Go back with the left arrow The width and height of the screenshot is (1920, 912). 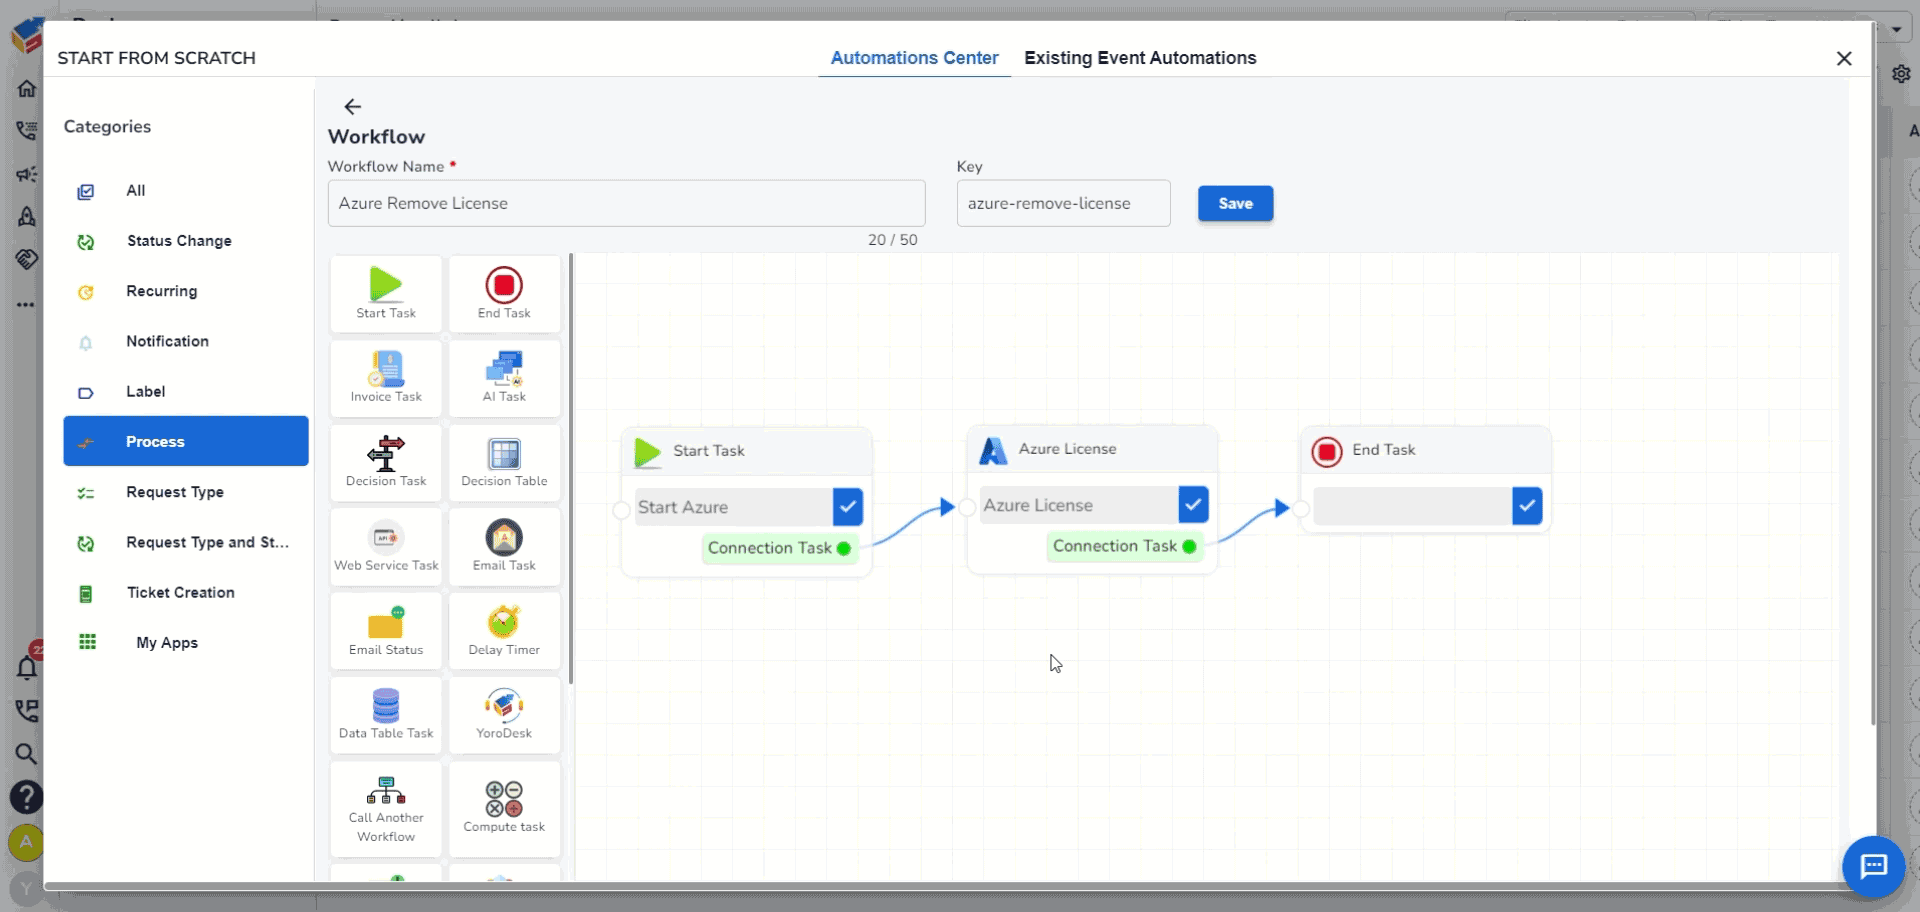[352, 106]
